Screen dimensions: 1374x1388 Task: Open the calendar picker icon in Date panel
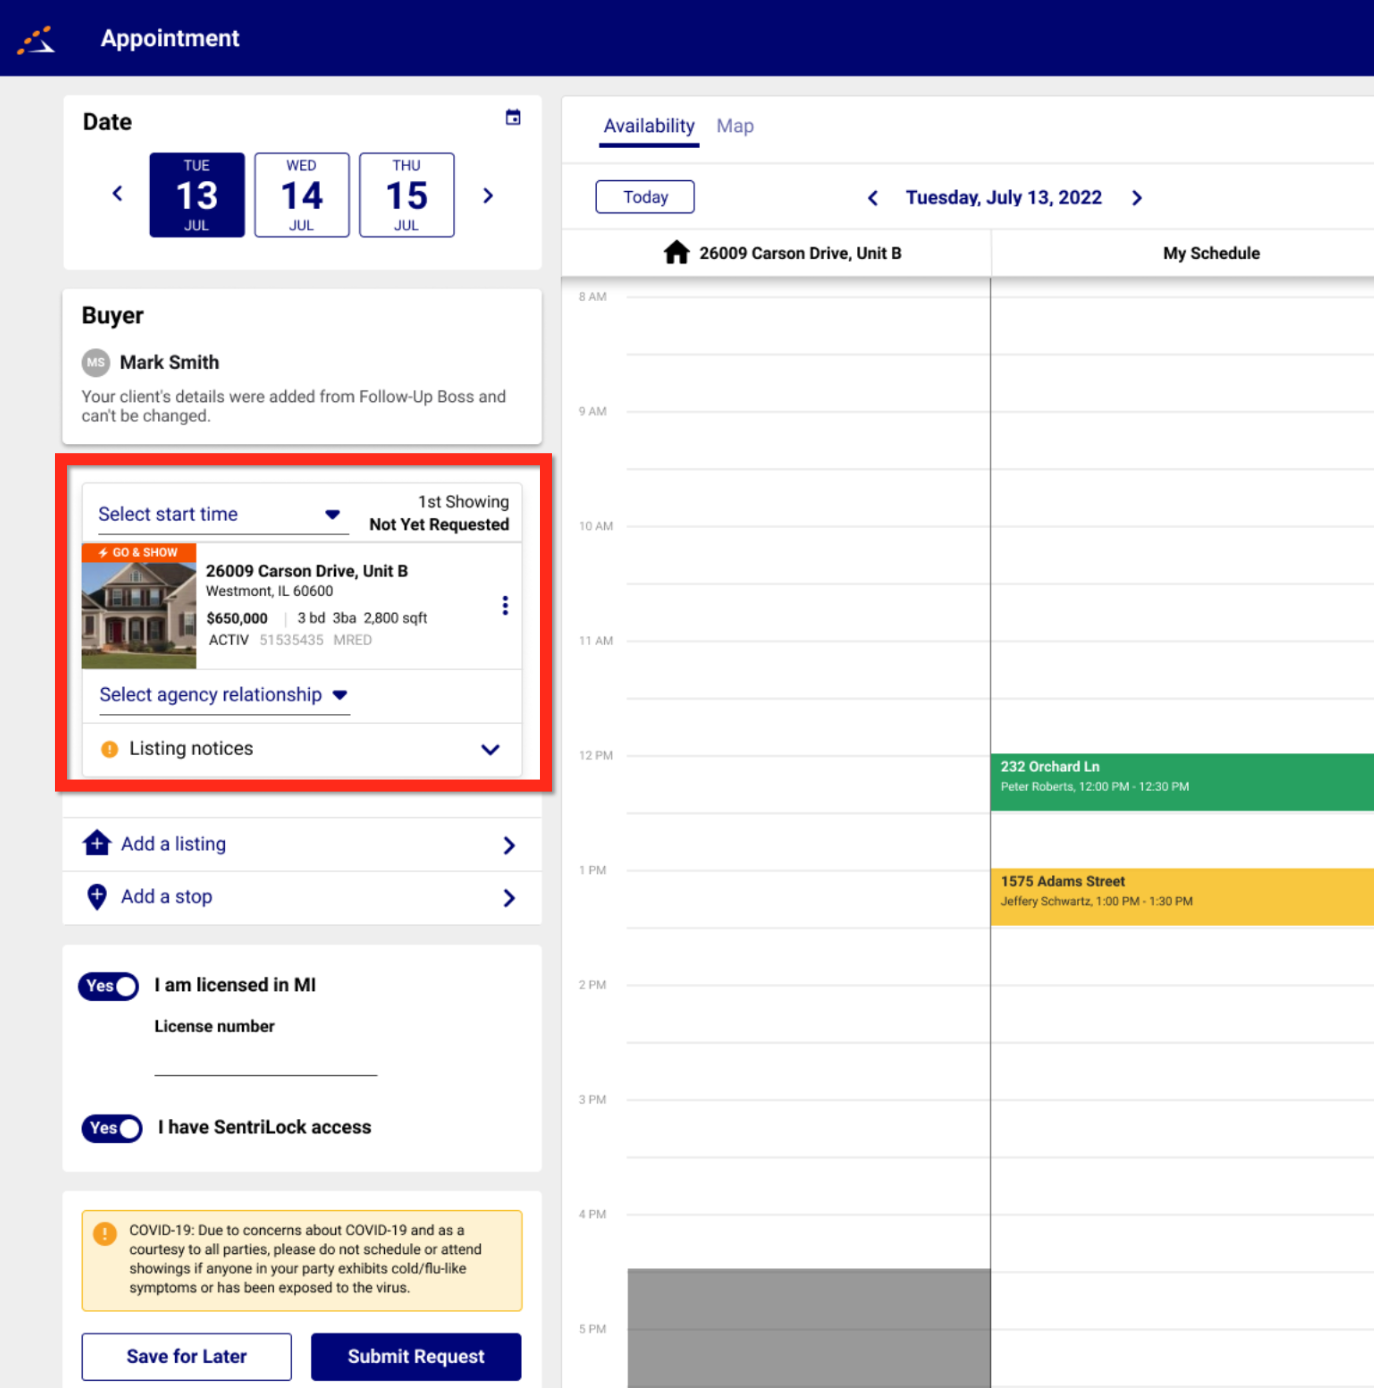pyautogui.click(x=513, y=118)
